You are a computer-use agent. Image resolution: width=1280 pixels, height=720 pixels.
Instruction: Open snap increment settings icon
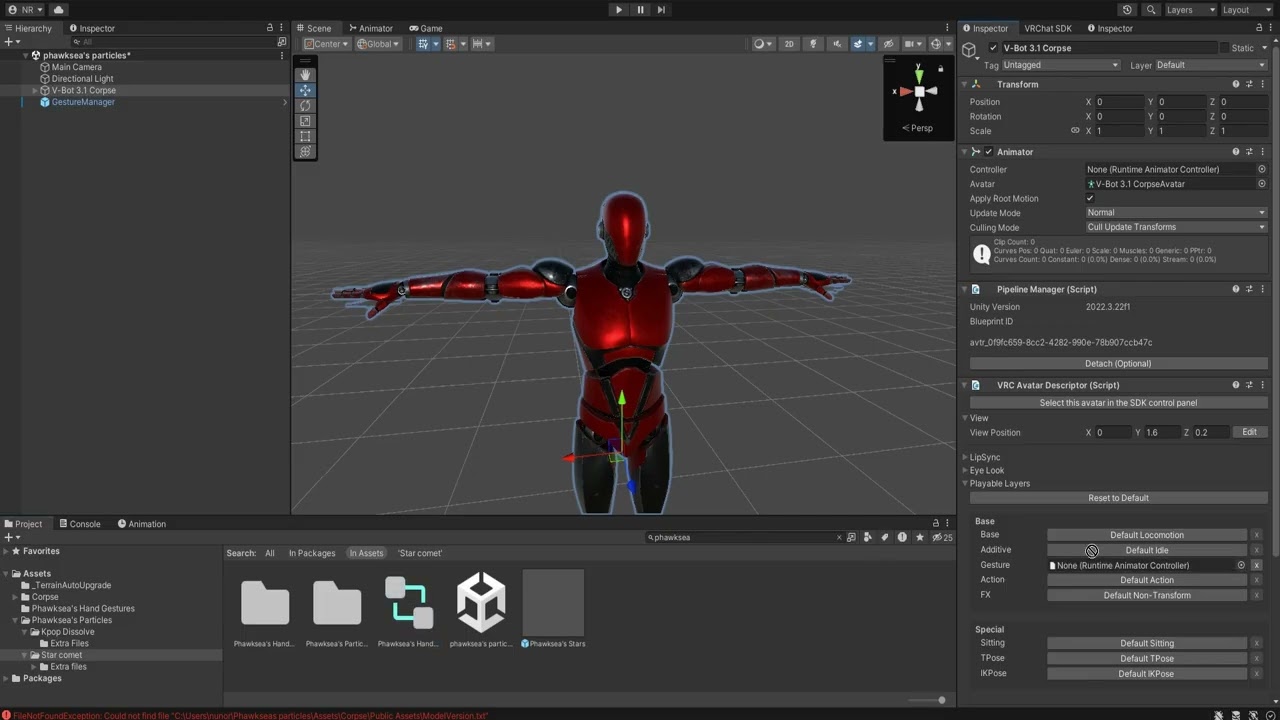482,44
